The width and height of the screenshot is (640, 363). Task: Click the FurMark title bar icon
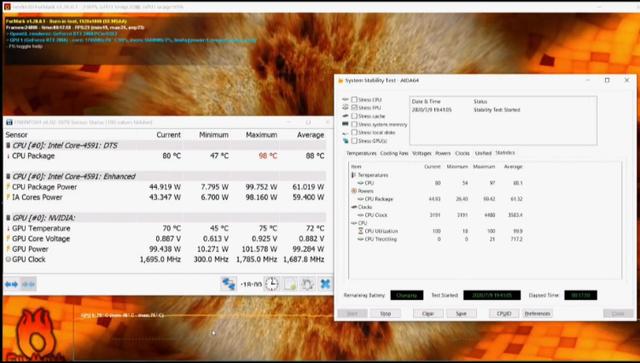(x=7, y=7)
